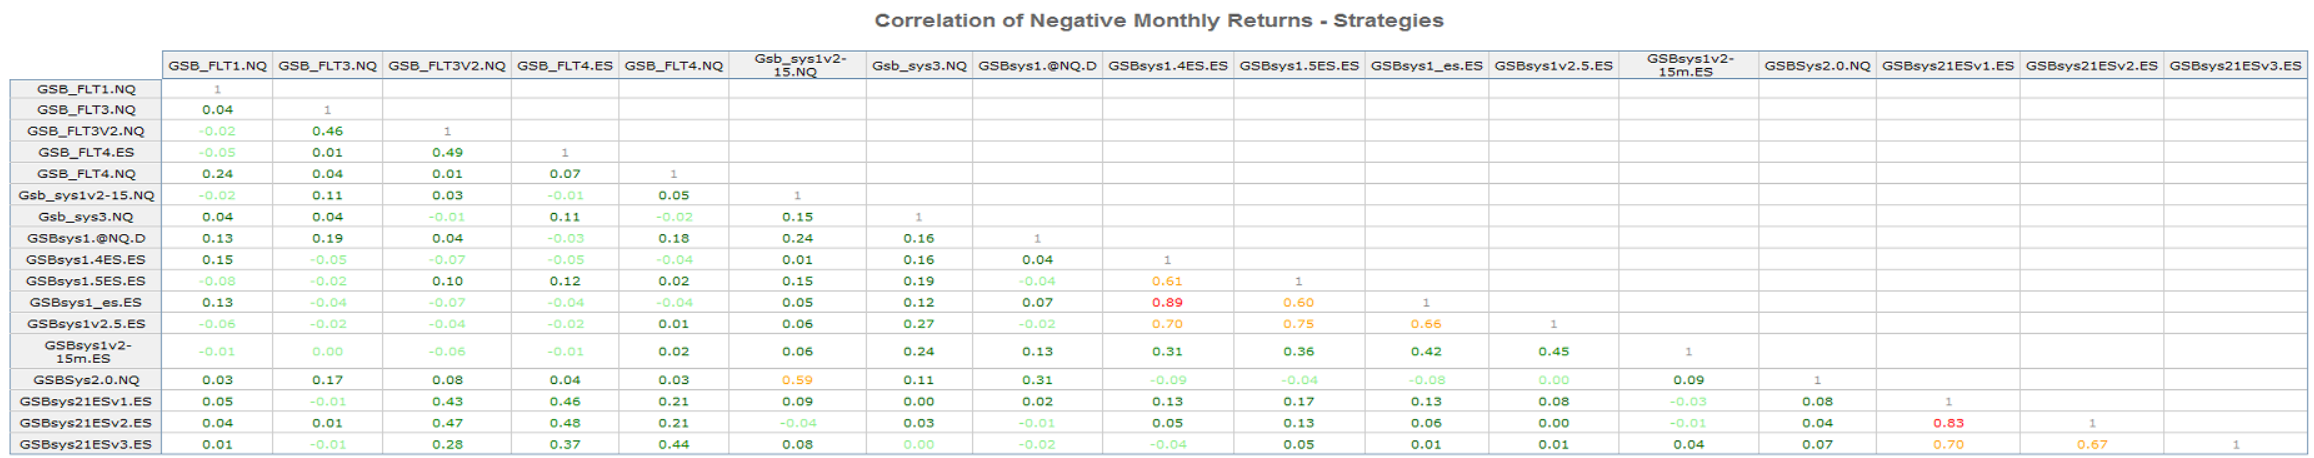Click the Correlation of Negative Monthly Returns title
This screenshot has width=2314, height=458.
pos(1158,20)
